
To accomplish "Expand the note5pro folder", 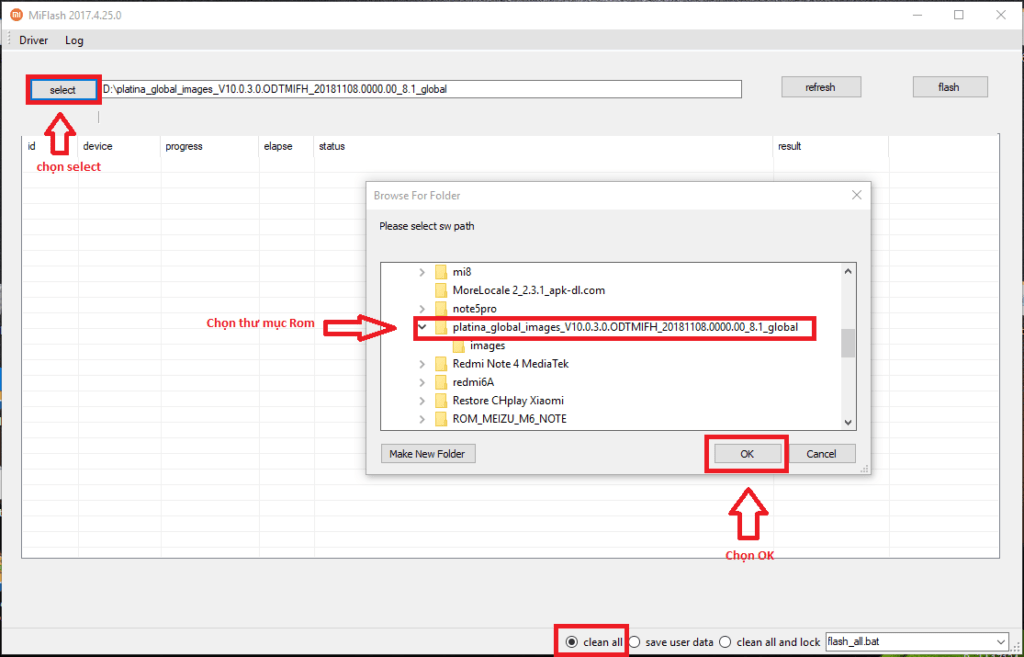I will (x=422, y=308).
